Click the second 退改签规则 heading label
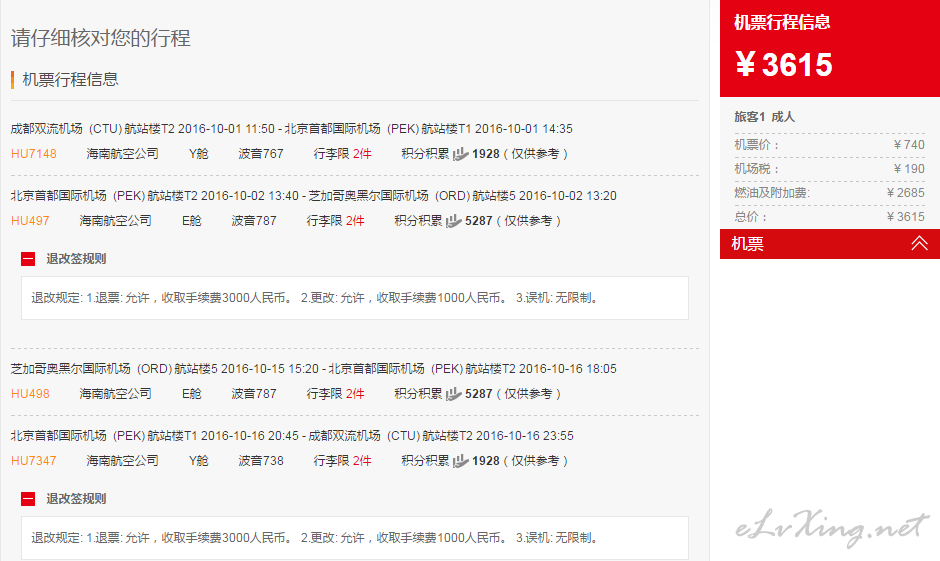This screenshot has width=940, height=561. (76, 499)
